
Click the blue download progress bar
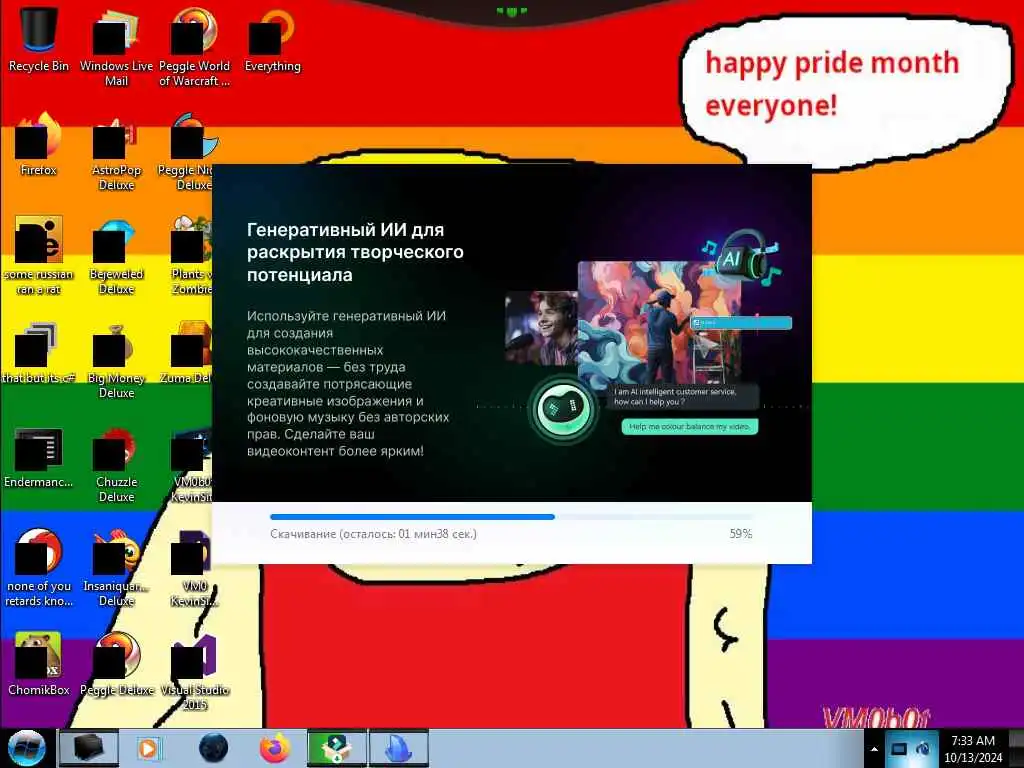pos(412,517)
